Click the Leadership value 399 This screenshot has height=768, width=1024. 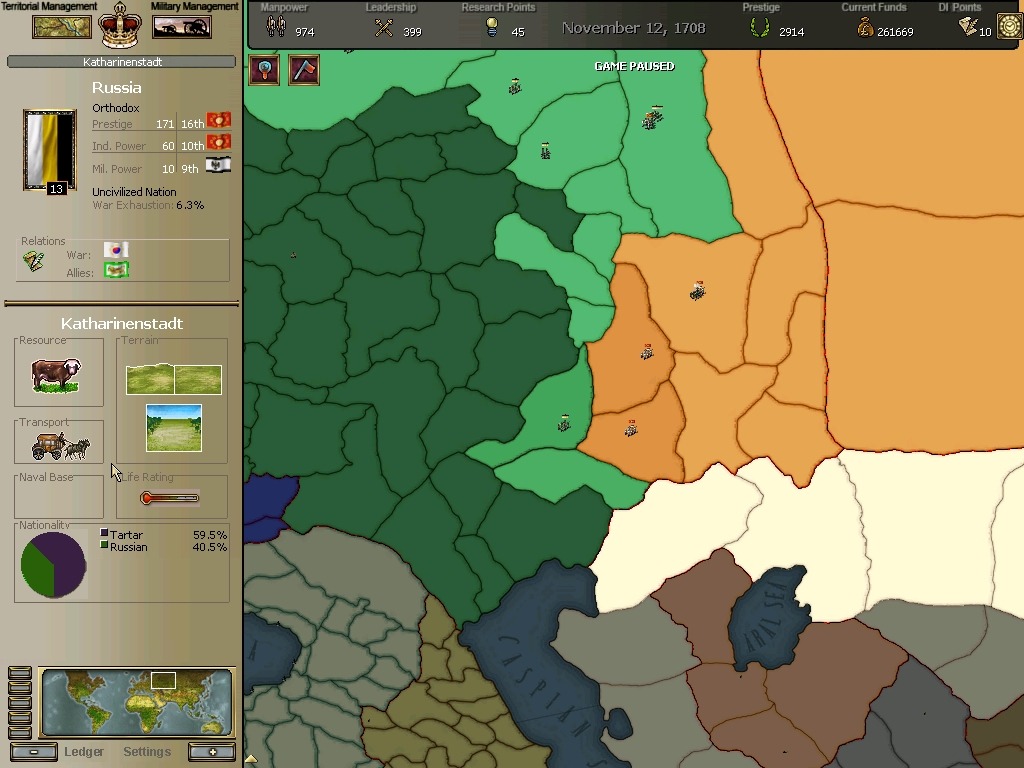click(x=412, y=32)
